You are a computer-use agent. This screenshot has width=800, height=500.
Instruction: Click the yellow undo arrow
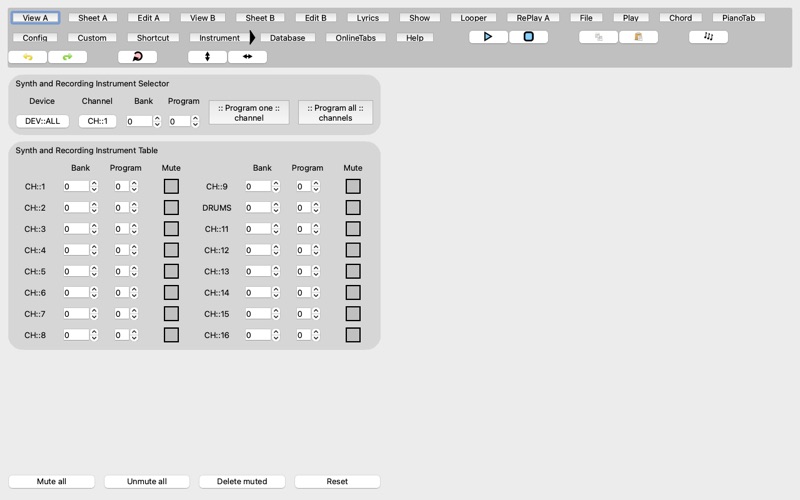pyautogui.click(x=28, y=57)
